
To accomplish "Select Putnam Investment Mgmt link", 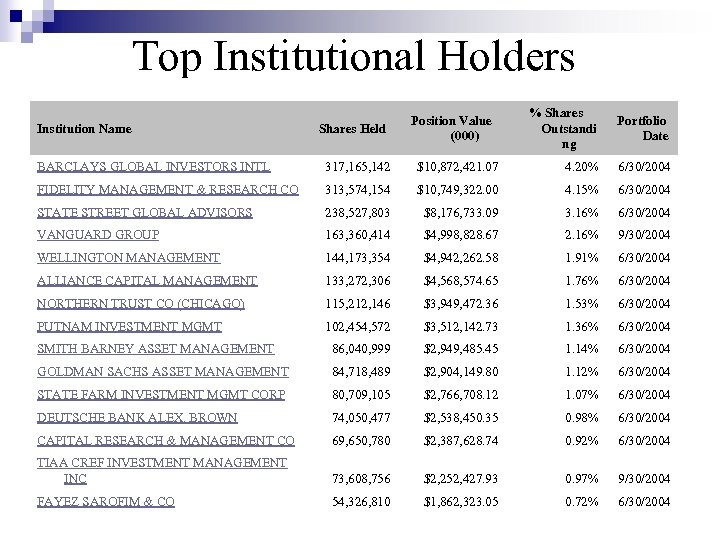I will [129, 326].
